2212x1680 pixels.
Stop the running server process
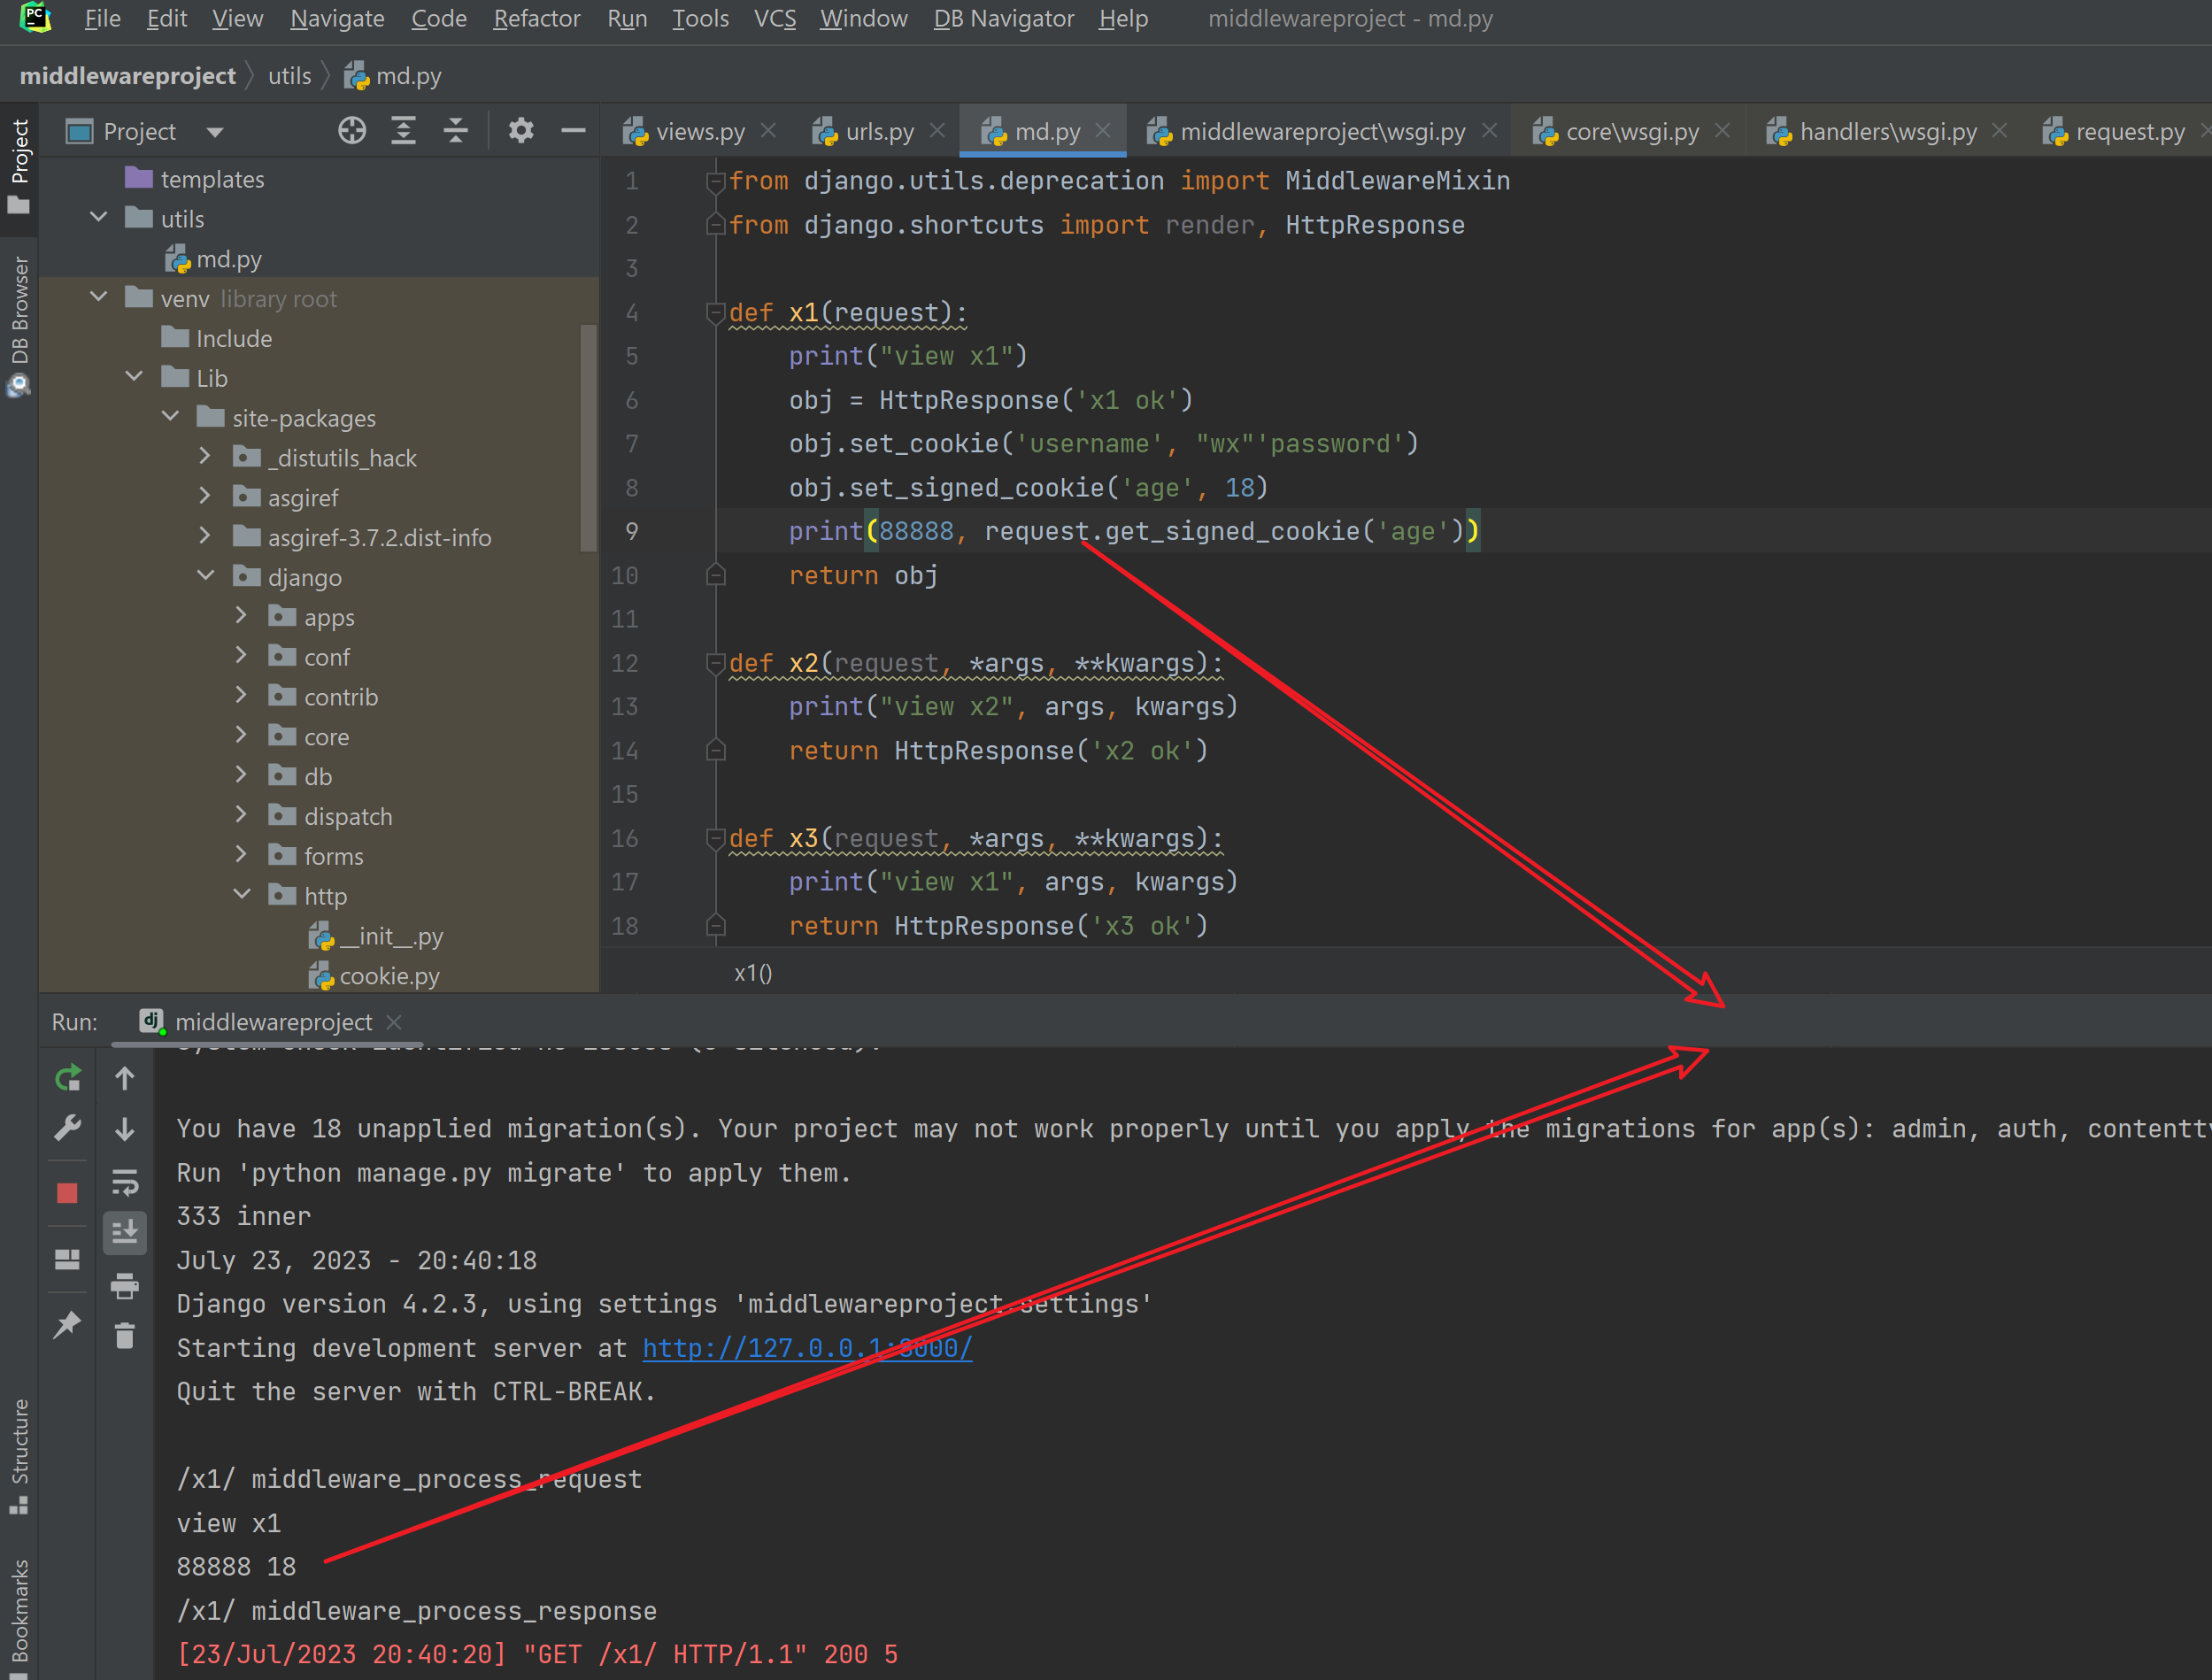point(67,1192)
